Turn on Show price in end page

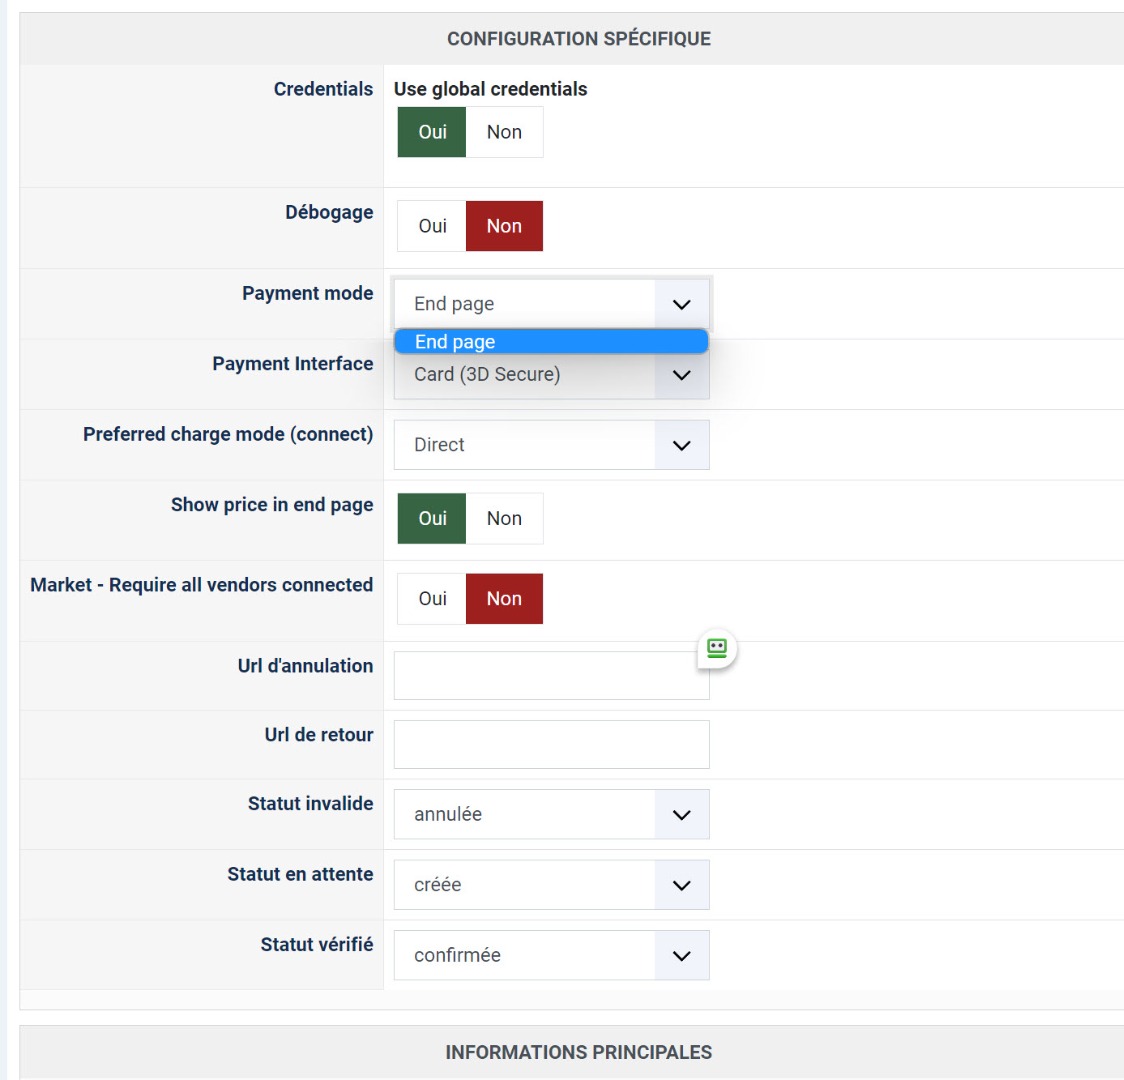coord(432,518)
